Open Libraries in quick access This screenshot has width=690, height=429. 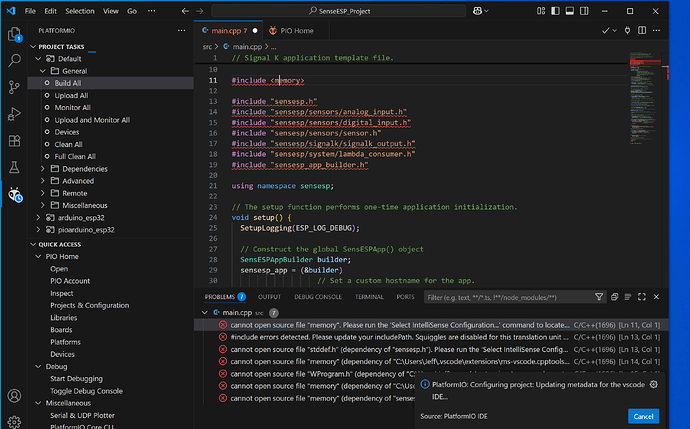64,318
